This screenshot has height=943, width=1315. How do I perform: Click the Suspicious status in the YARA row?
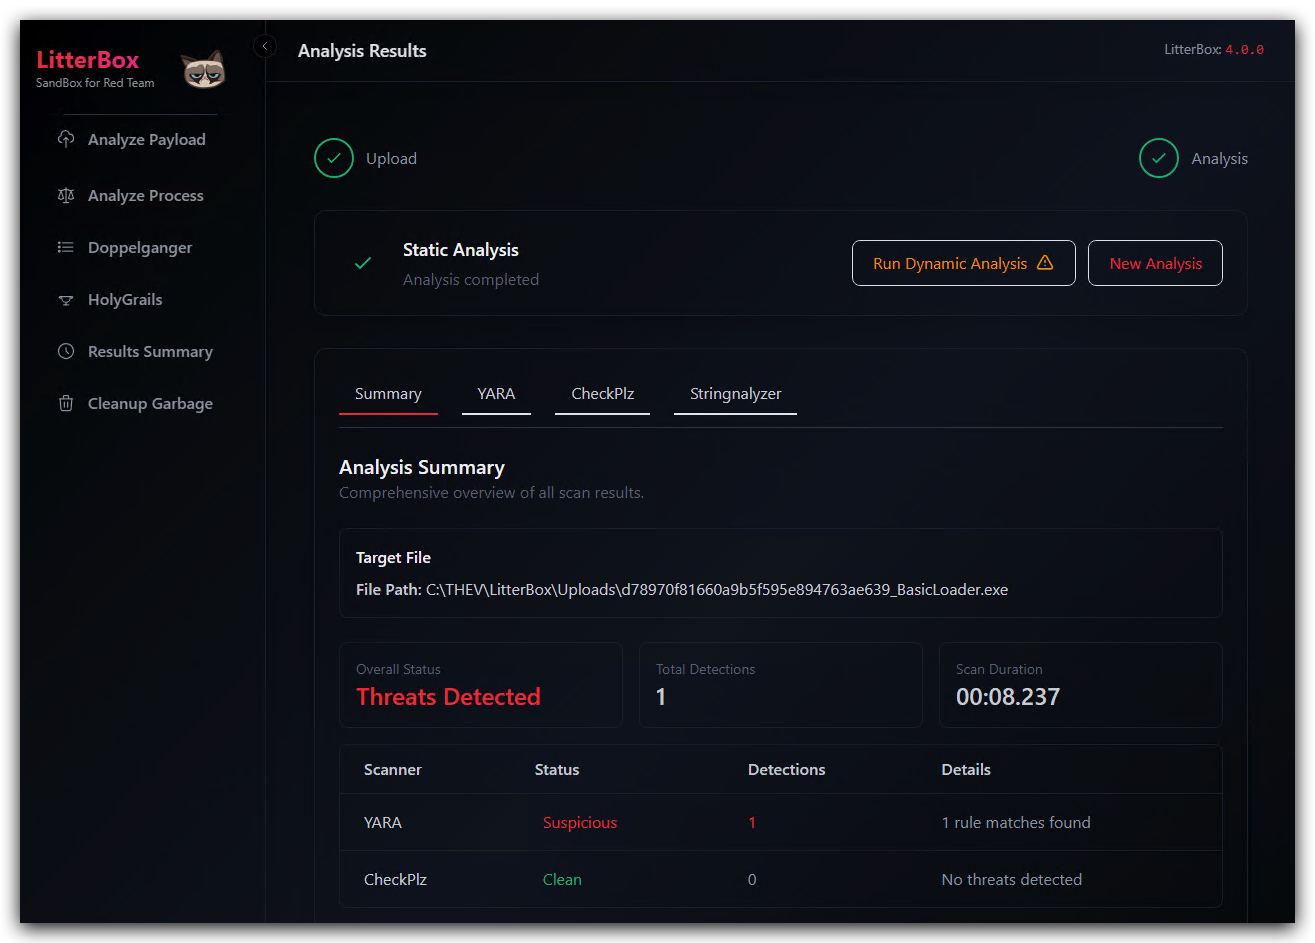(x=580, y=823)
